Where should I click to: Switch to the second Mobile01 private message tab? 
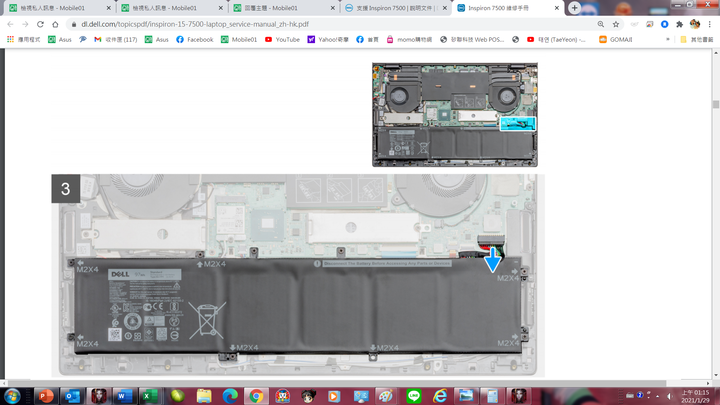(x=172, y=8)
